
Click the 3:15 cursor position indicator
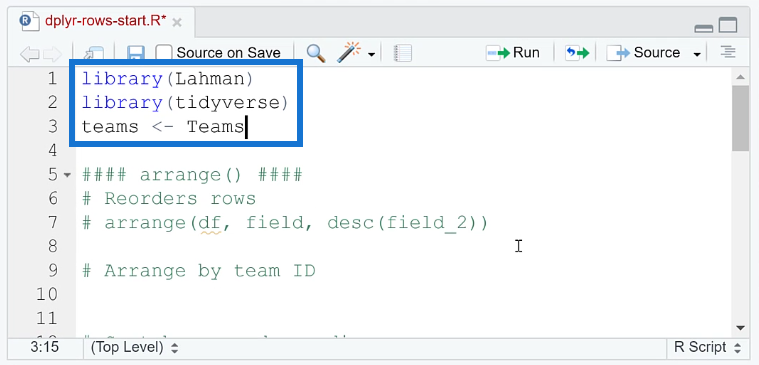coord(44,347)
